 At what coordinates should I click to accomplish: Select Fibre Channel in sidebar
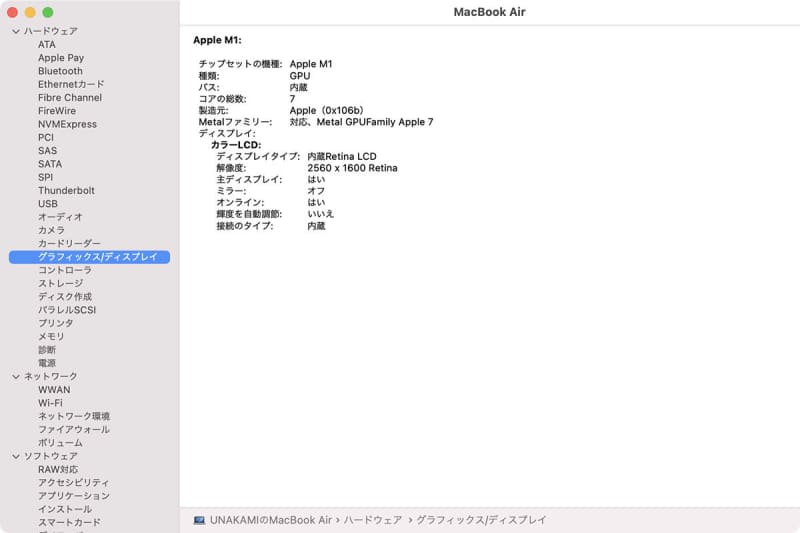[x=70, y=98]
